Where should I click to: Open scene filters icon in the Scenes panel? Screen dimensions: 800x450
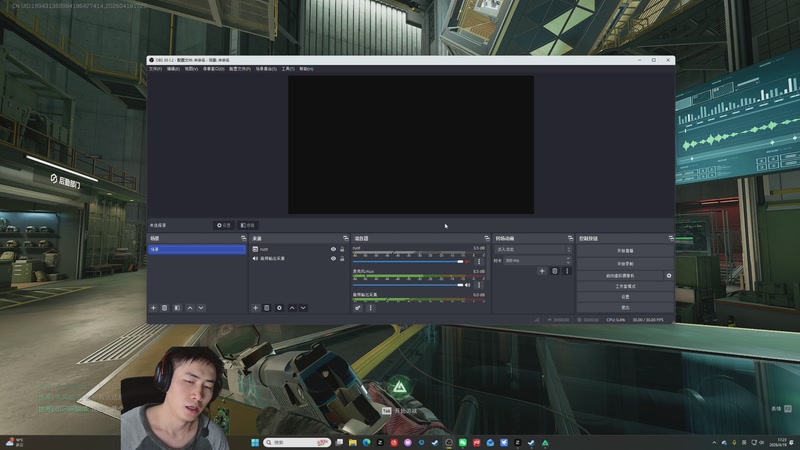pos(177,308)
